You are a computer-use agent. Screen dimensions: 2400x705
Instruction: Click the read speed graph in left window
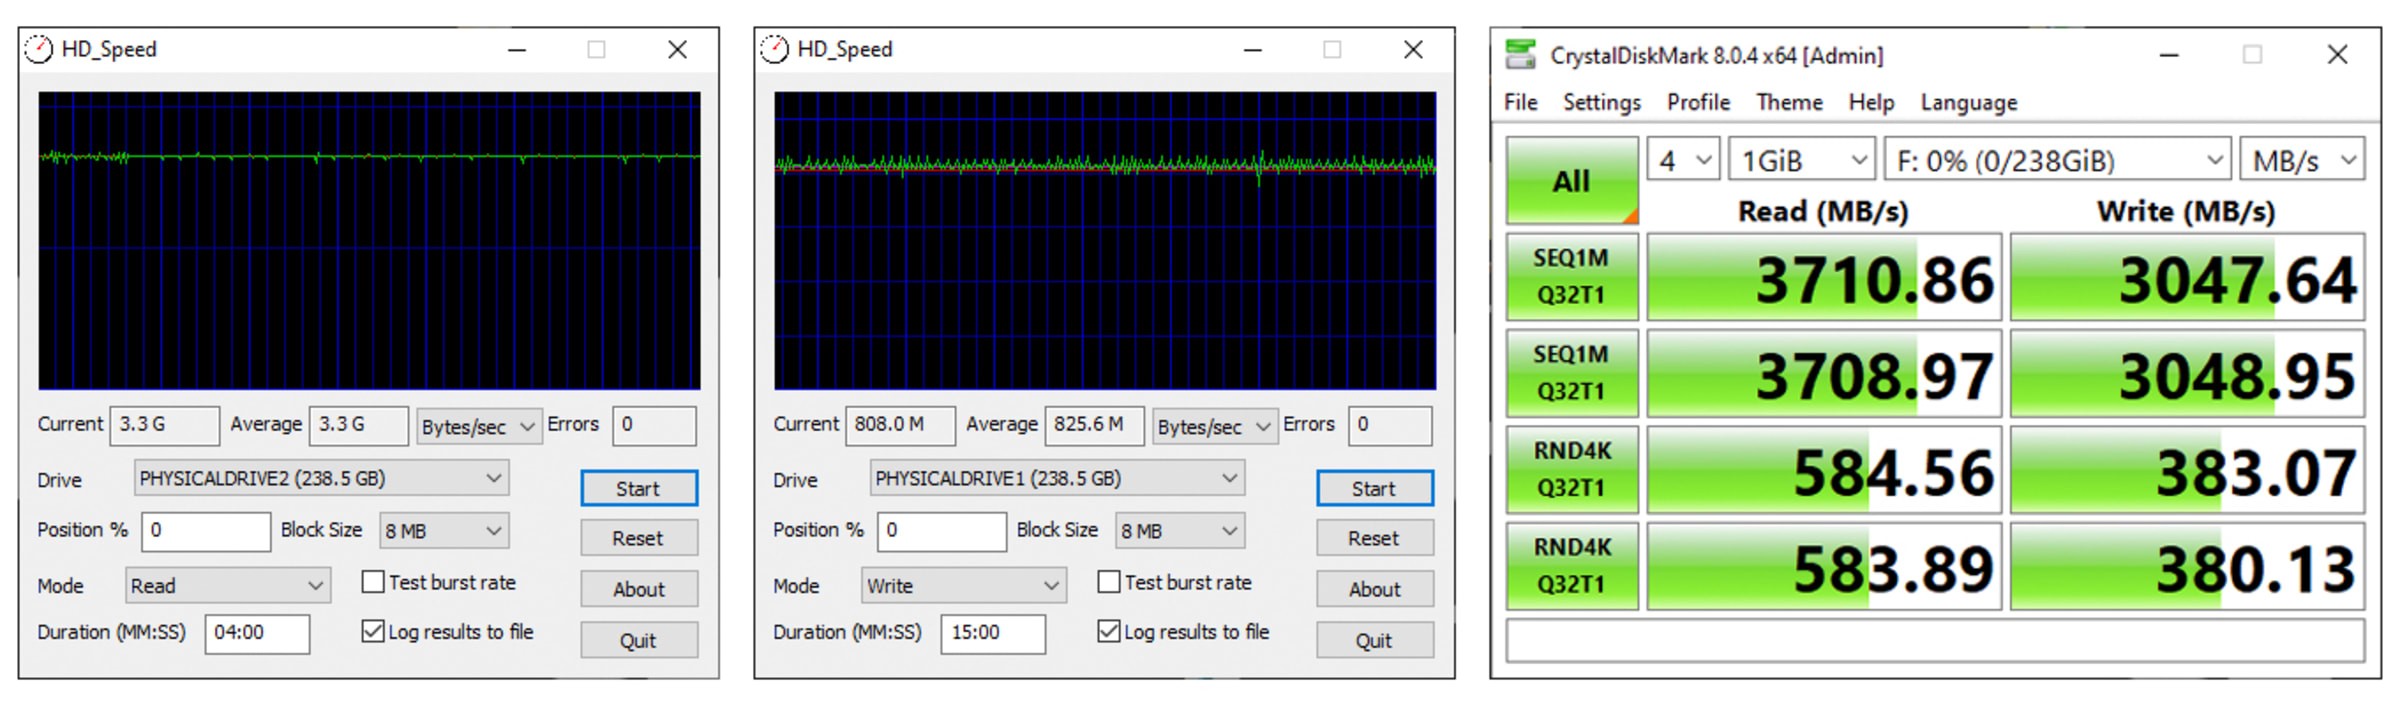tap(369, 241)
